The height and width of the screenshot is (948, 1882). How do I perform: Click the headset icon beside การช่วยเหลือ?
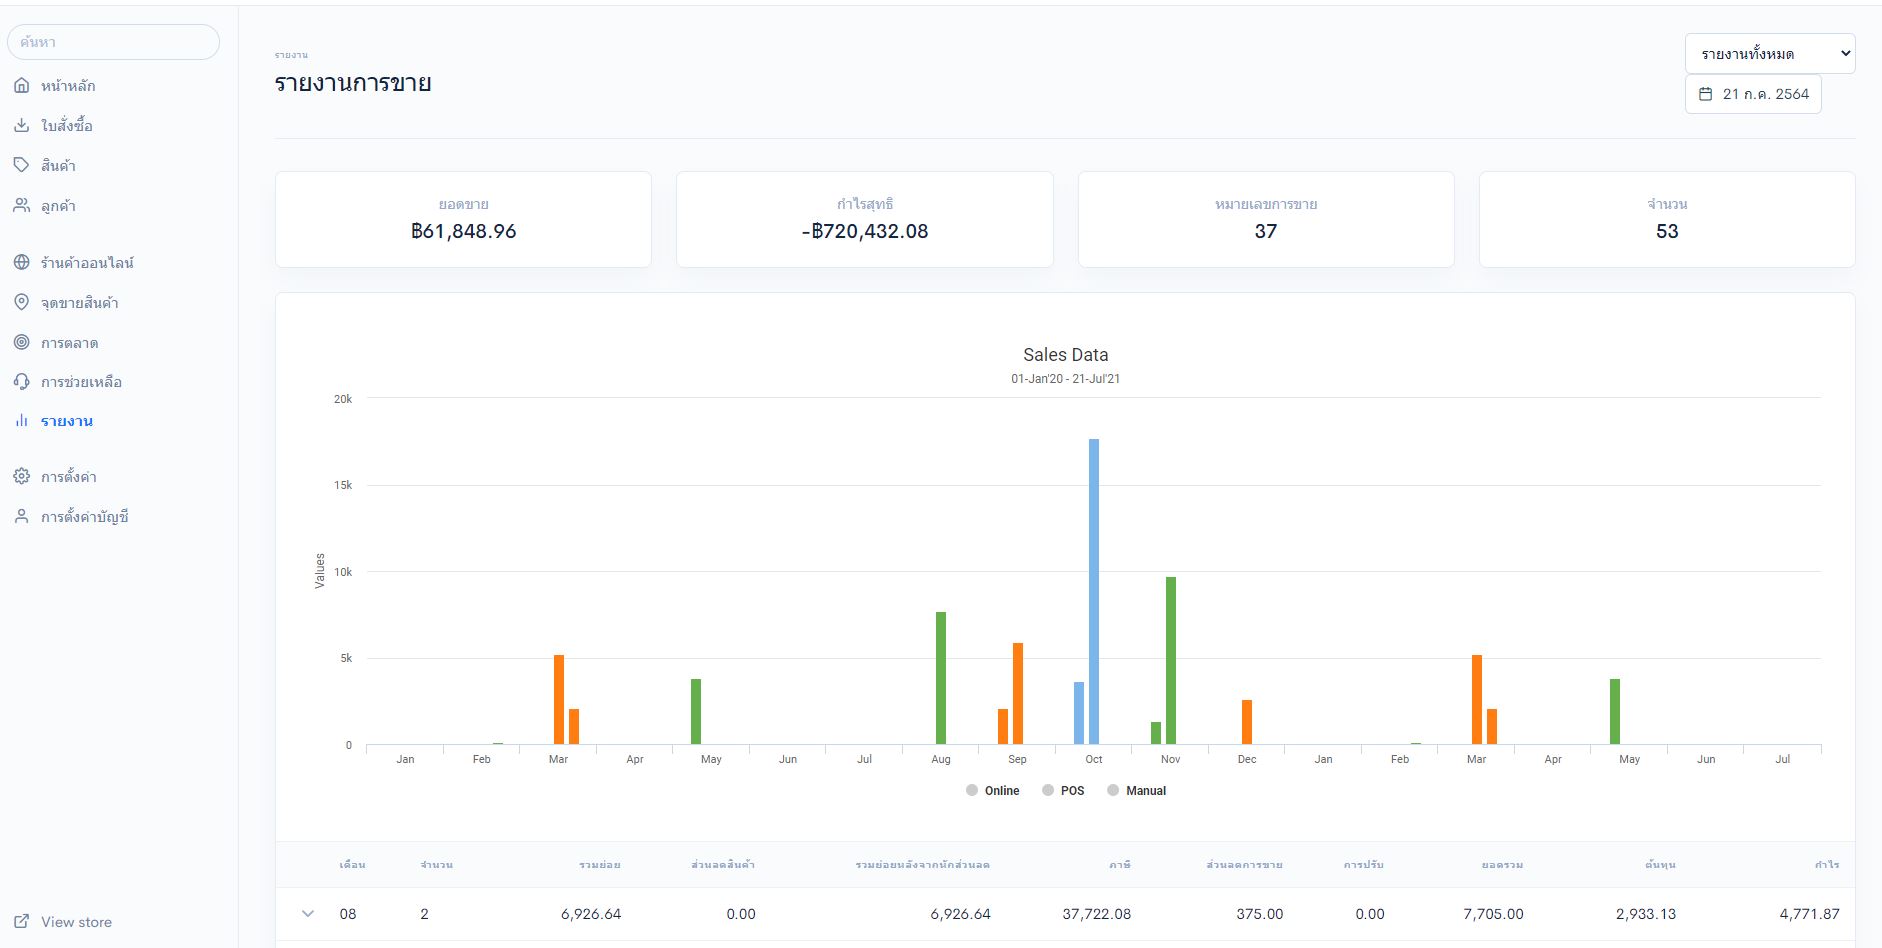click(21, 381)
